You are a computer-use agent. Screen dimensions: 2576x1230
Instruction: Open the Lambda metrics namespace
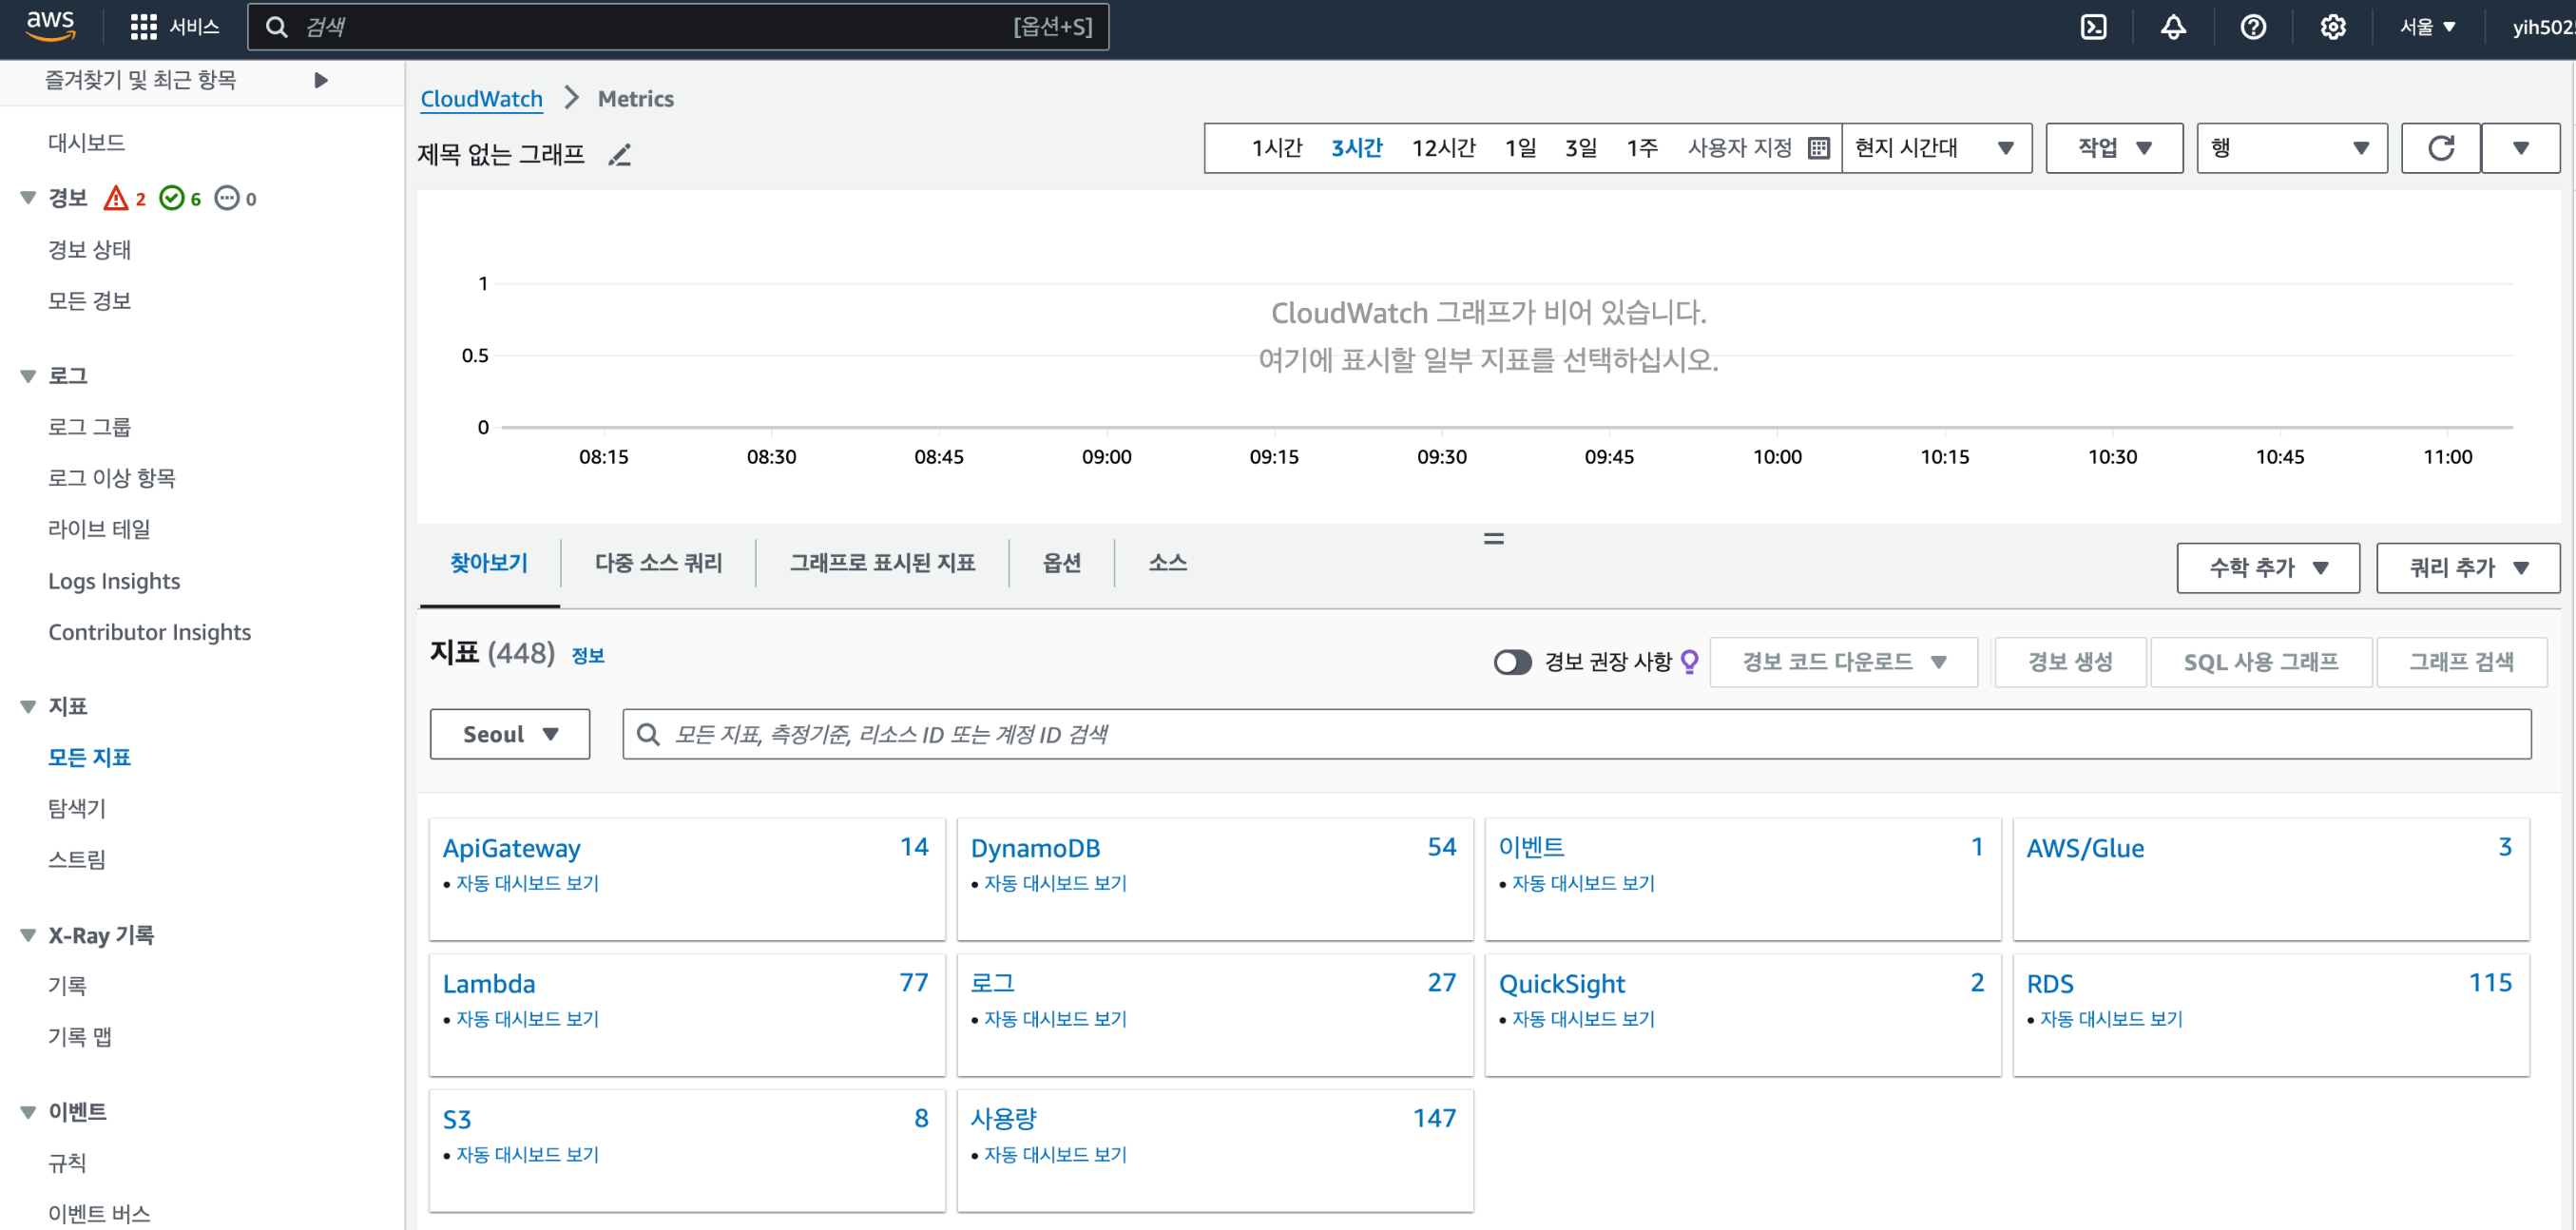[489, 984]
